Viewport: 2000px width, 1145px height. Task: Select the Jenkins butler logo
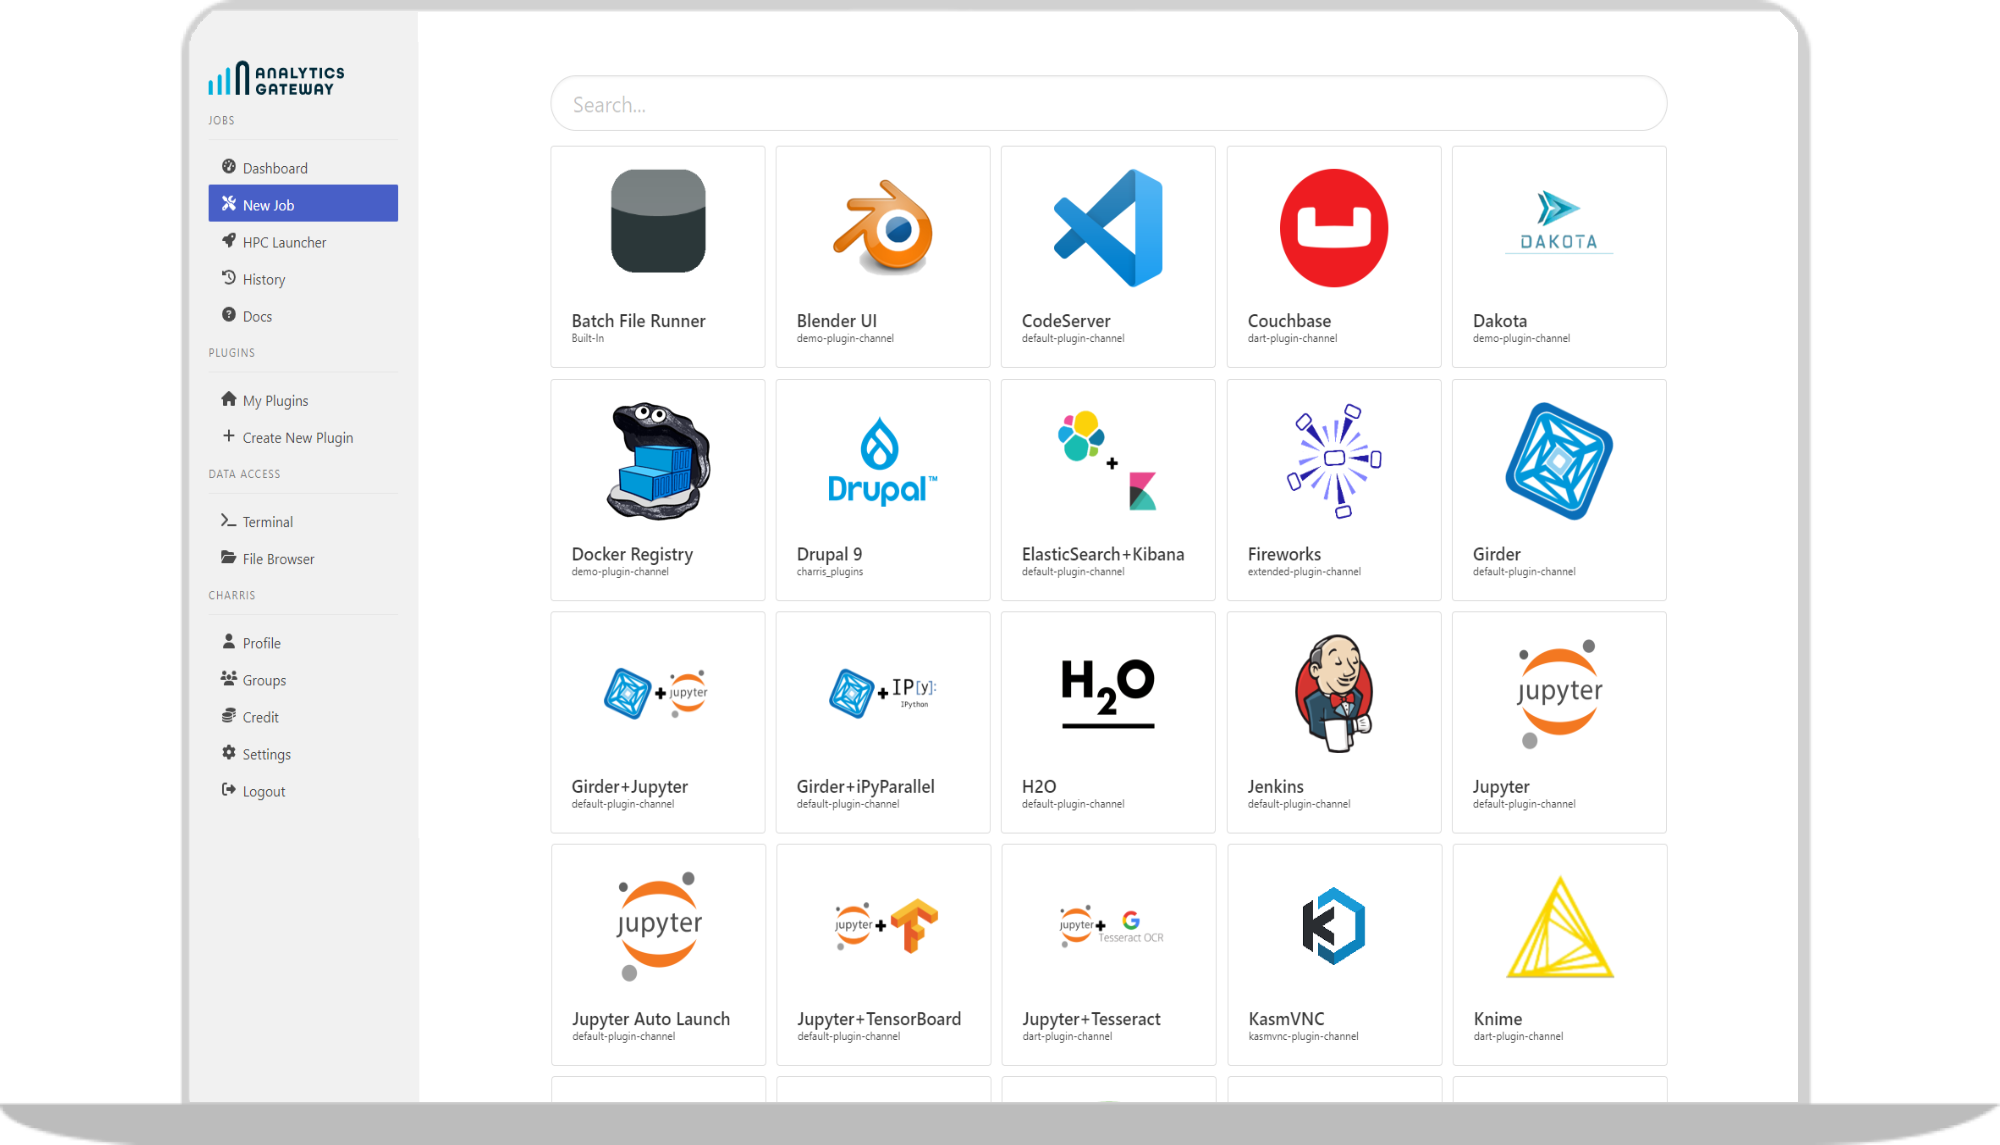coord(1334,693)
